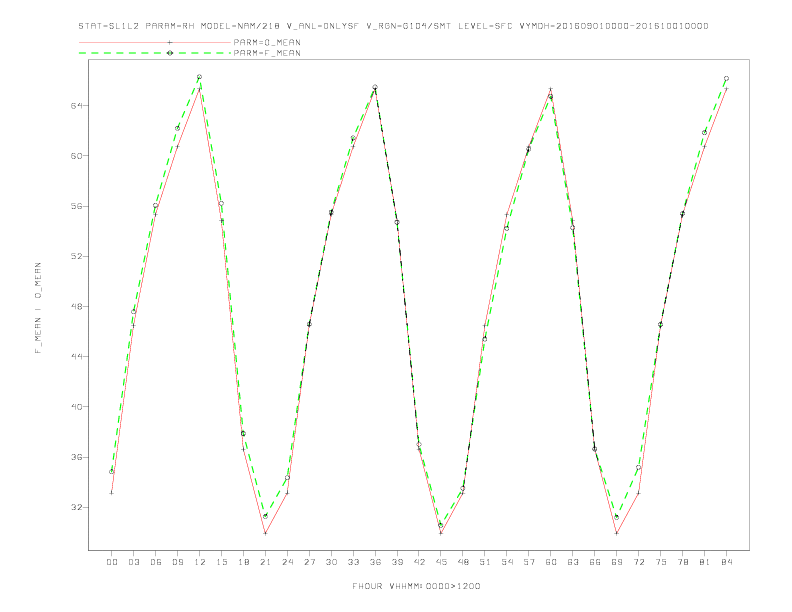Click x-axis tick label 51
792x612 pixels.
[x=485, y=562]
